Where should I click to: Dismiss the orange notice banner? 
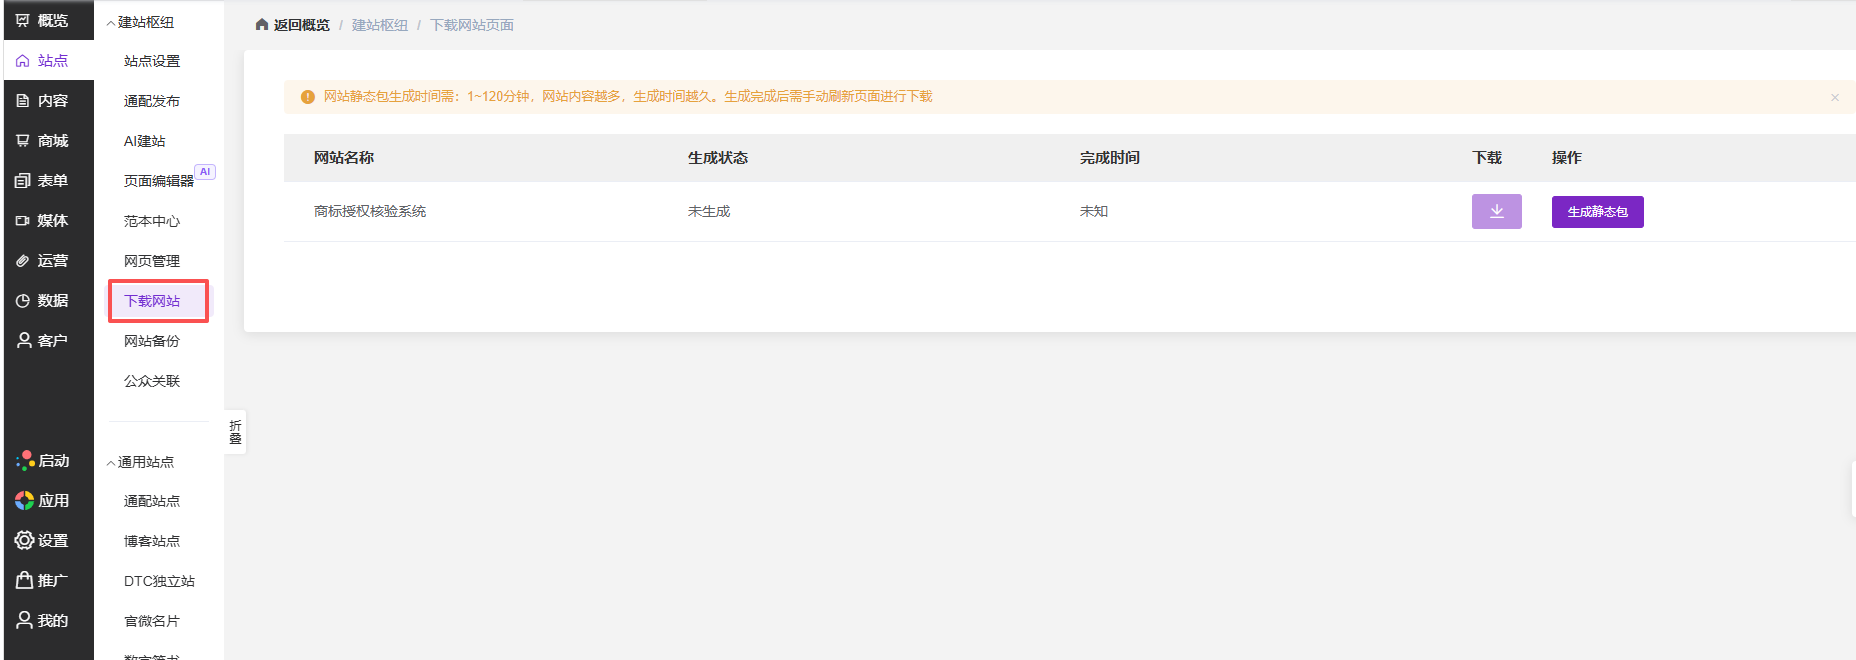pos(1835,97)
